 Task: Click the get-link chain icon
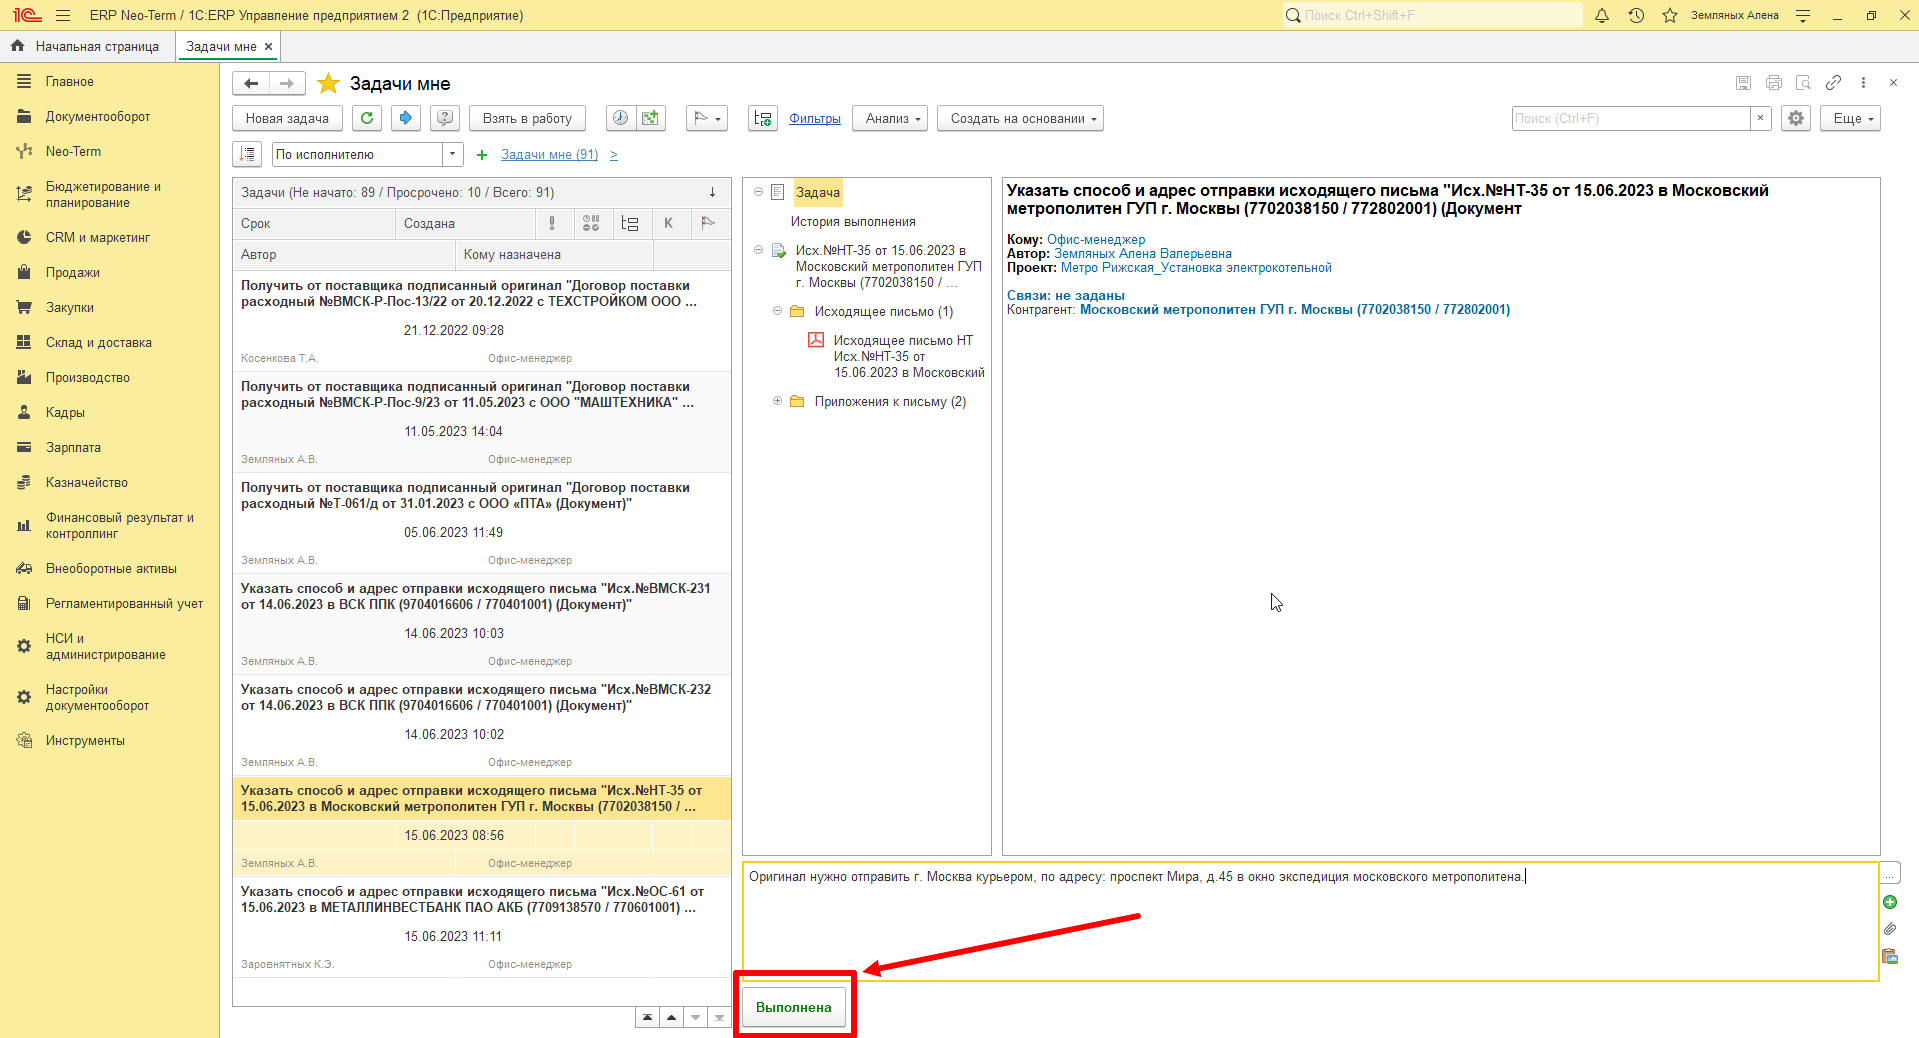pyautogui.click(x=1833, y=83)
